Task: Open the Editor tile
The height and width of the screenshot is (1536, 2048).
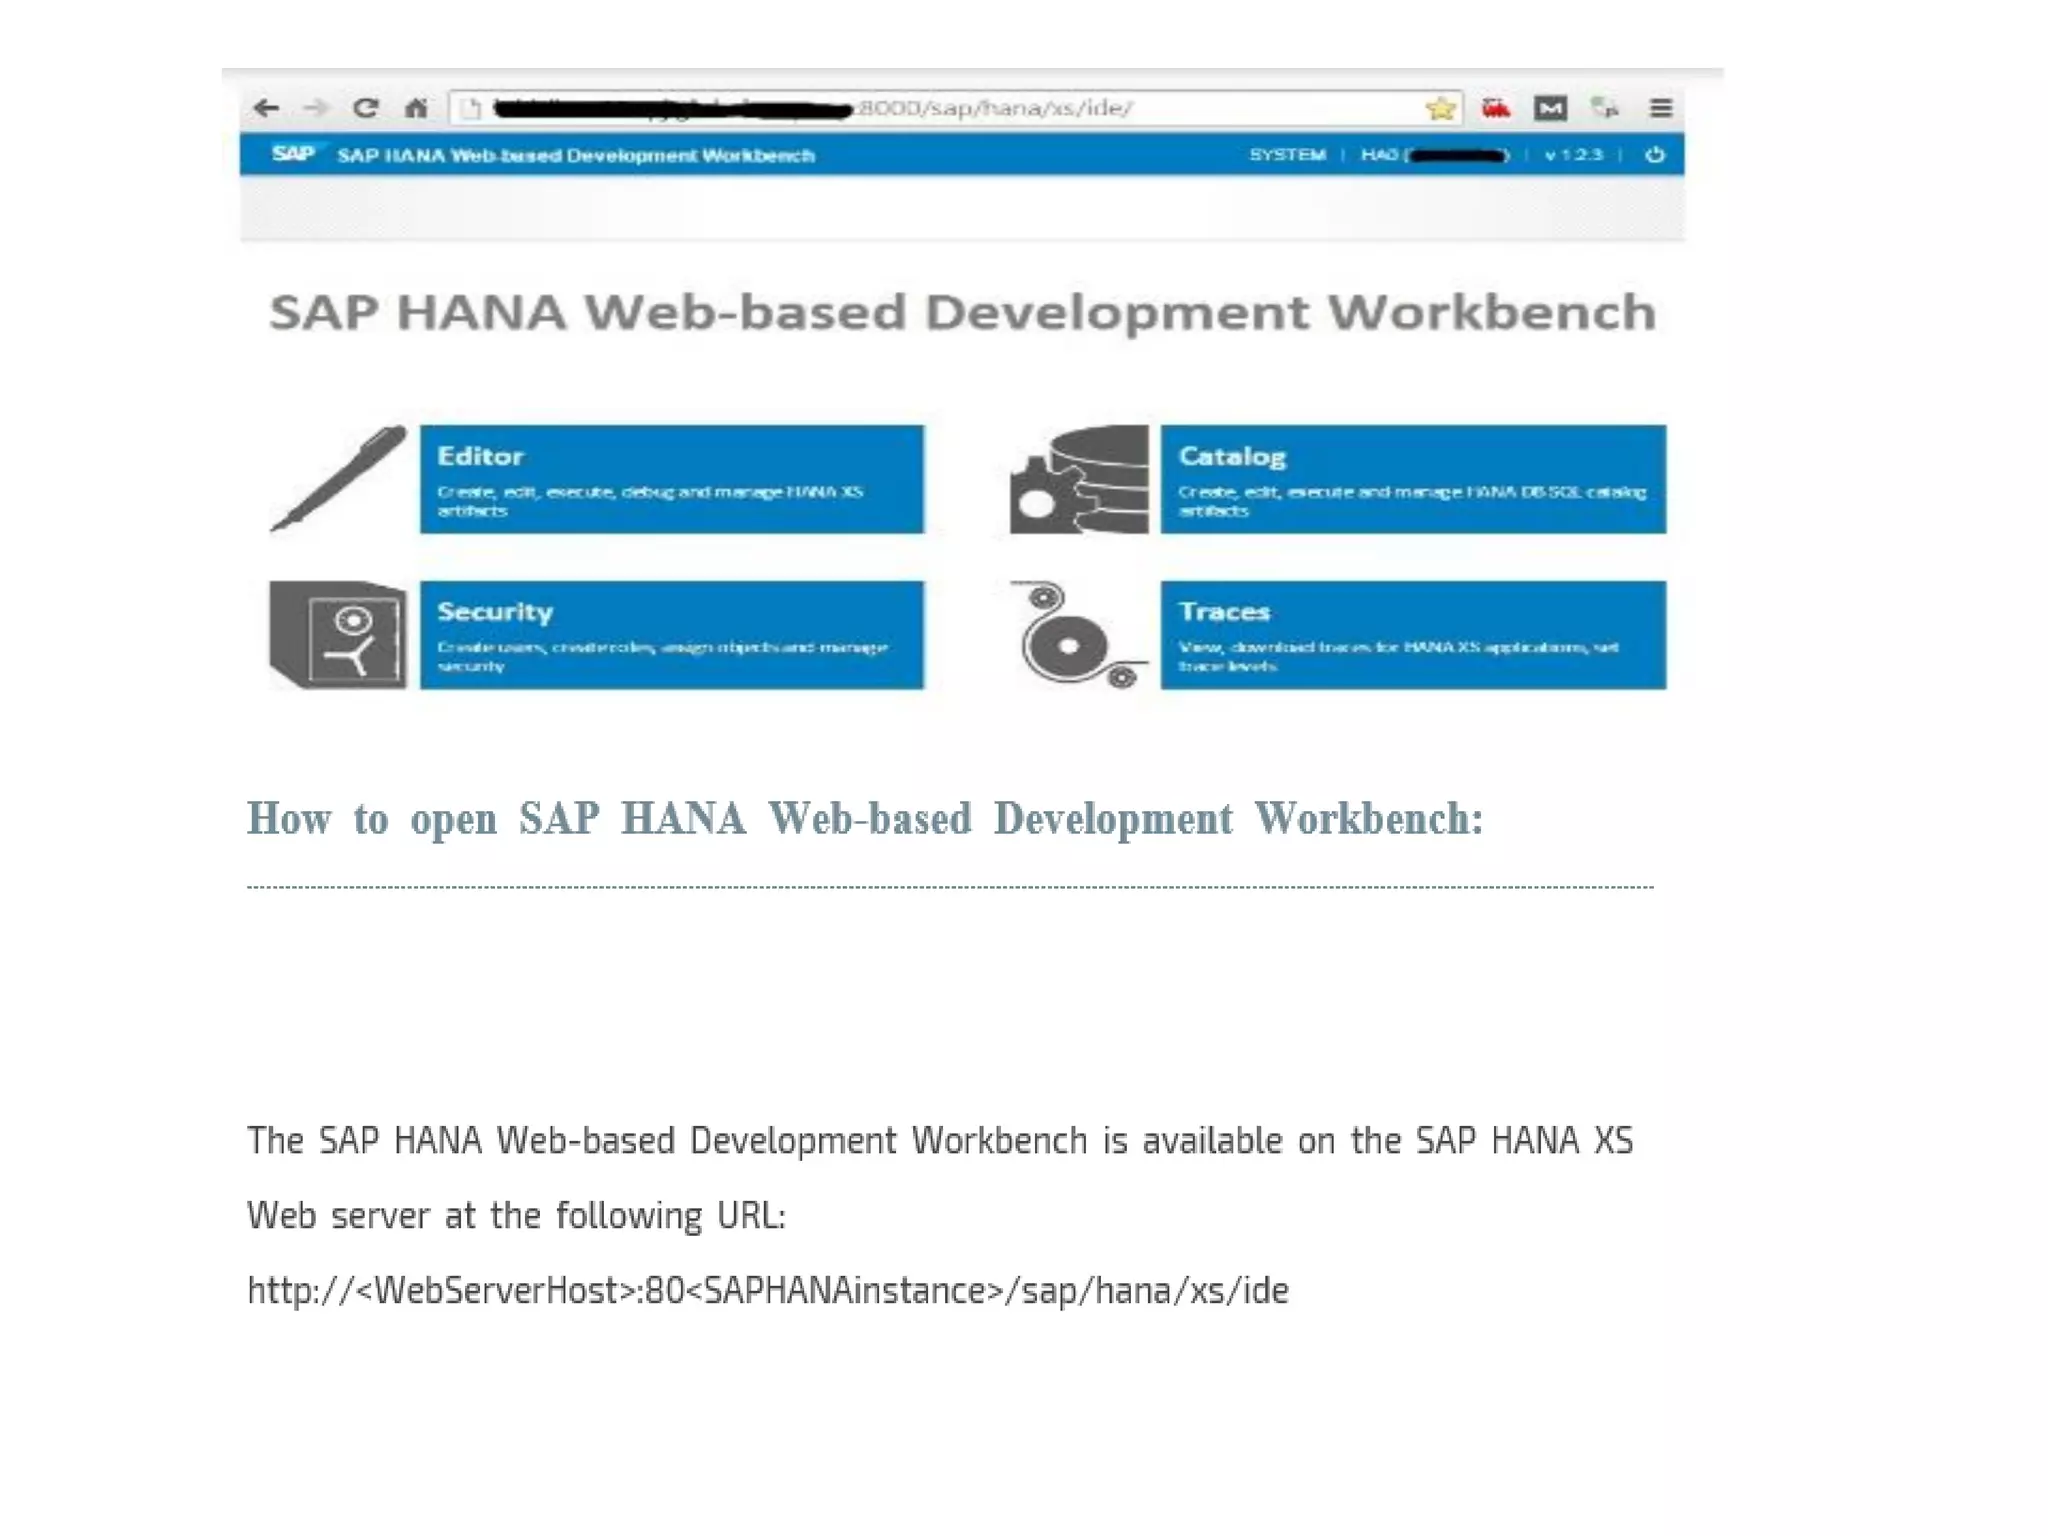Action: point(671,479)
